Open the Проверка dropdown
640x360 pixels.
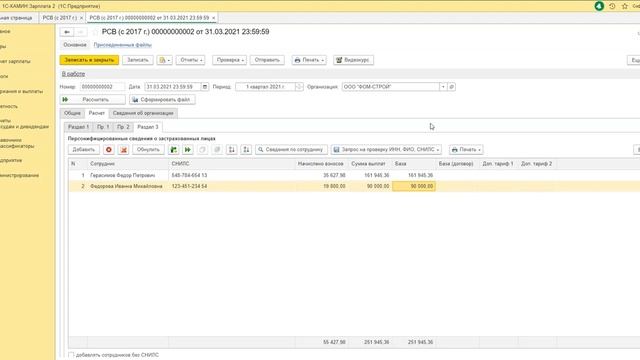click(229, 60)
